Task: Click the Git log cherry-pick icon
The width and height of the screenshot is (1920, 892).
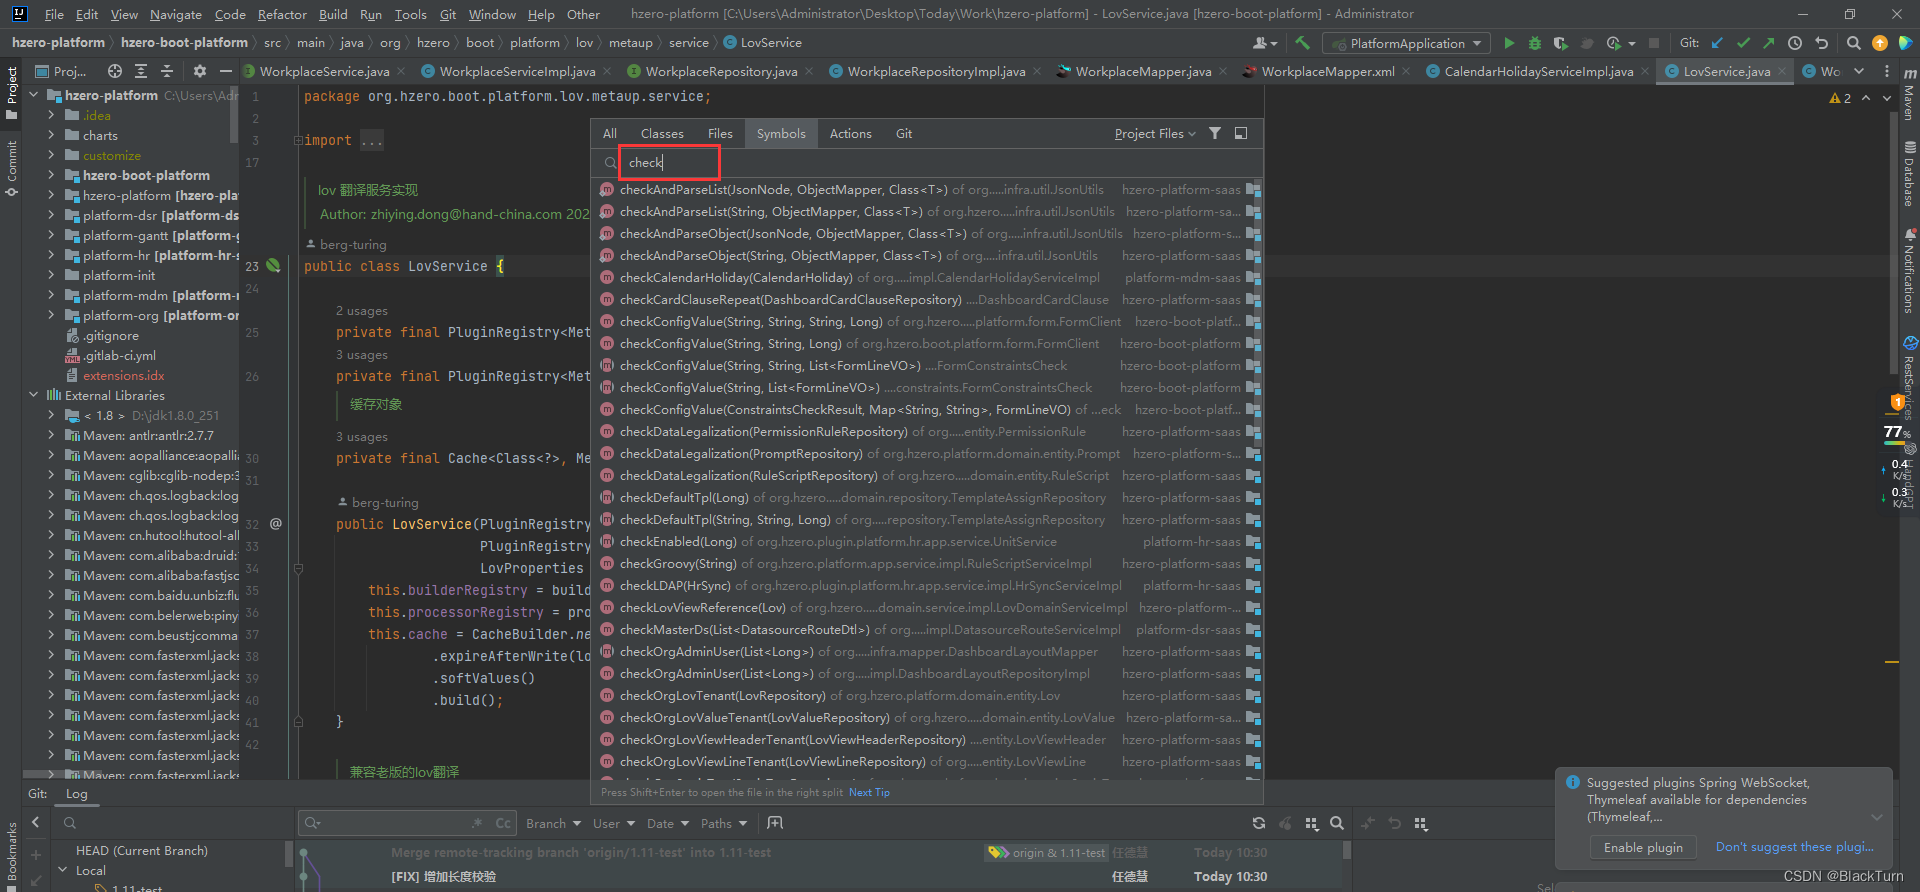Action: click(x=1285, y=823)
